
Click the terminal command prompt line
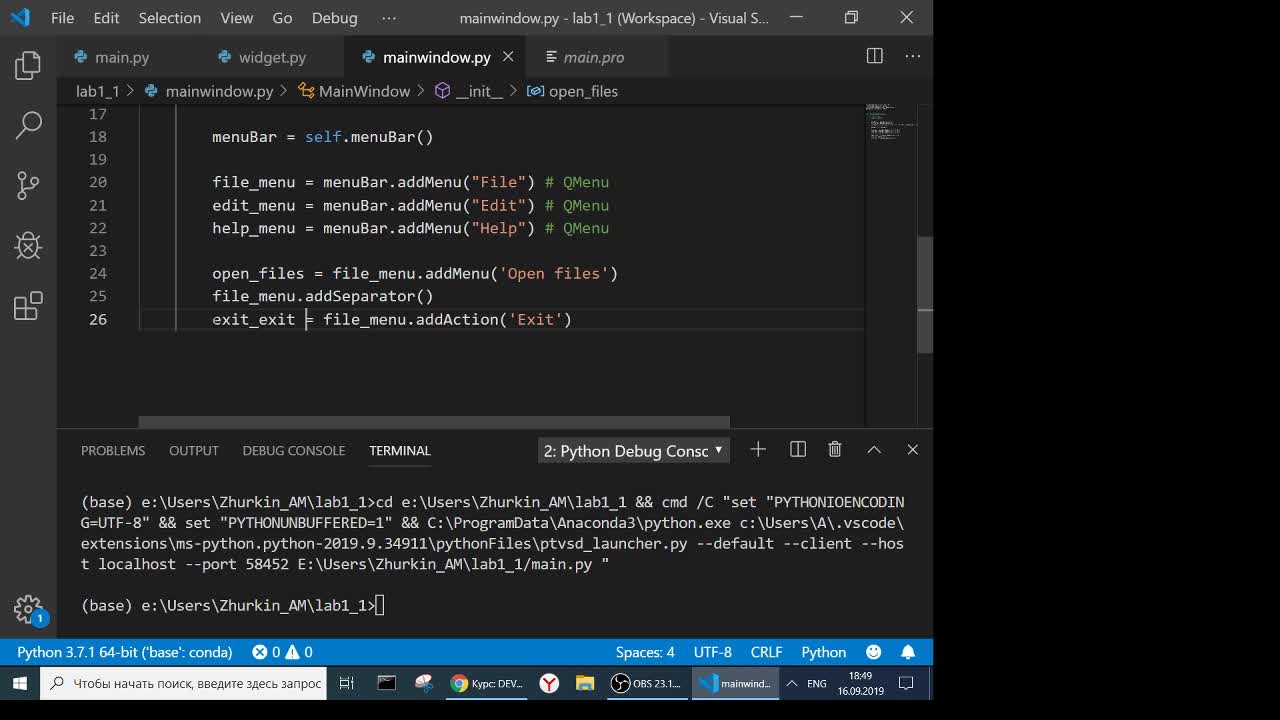pyautogui.click(x=233, y=606)
